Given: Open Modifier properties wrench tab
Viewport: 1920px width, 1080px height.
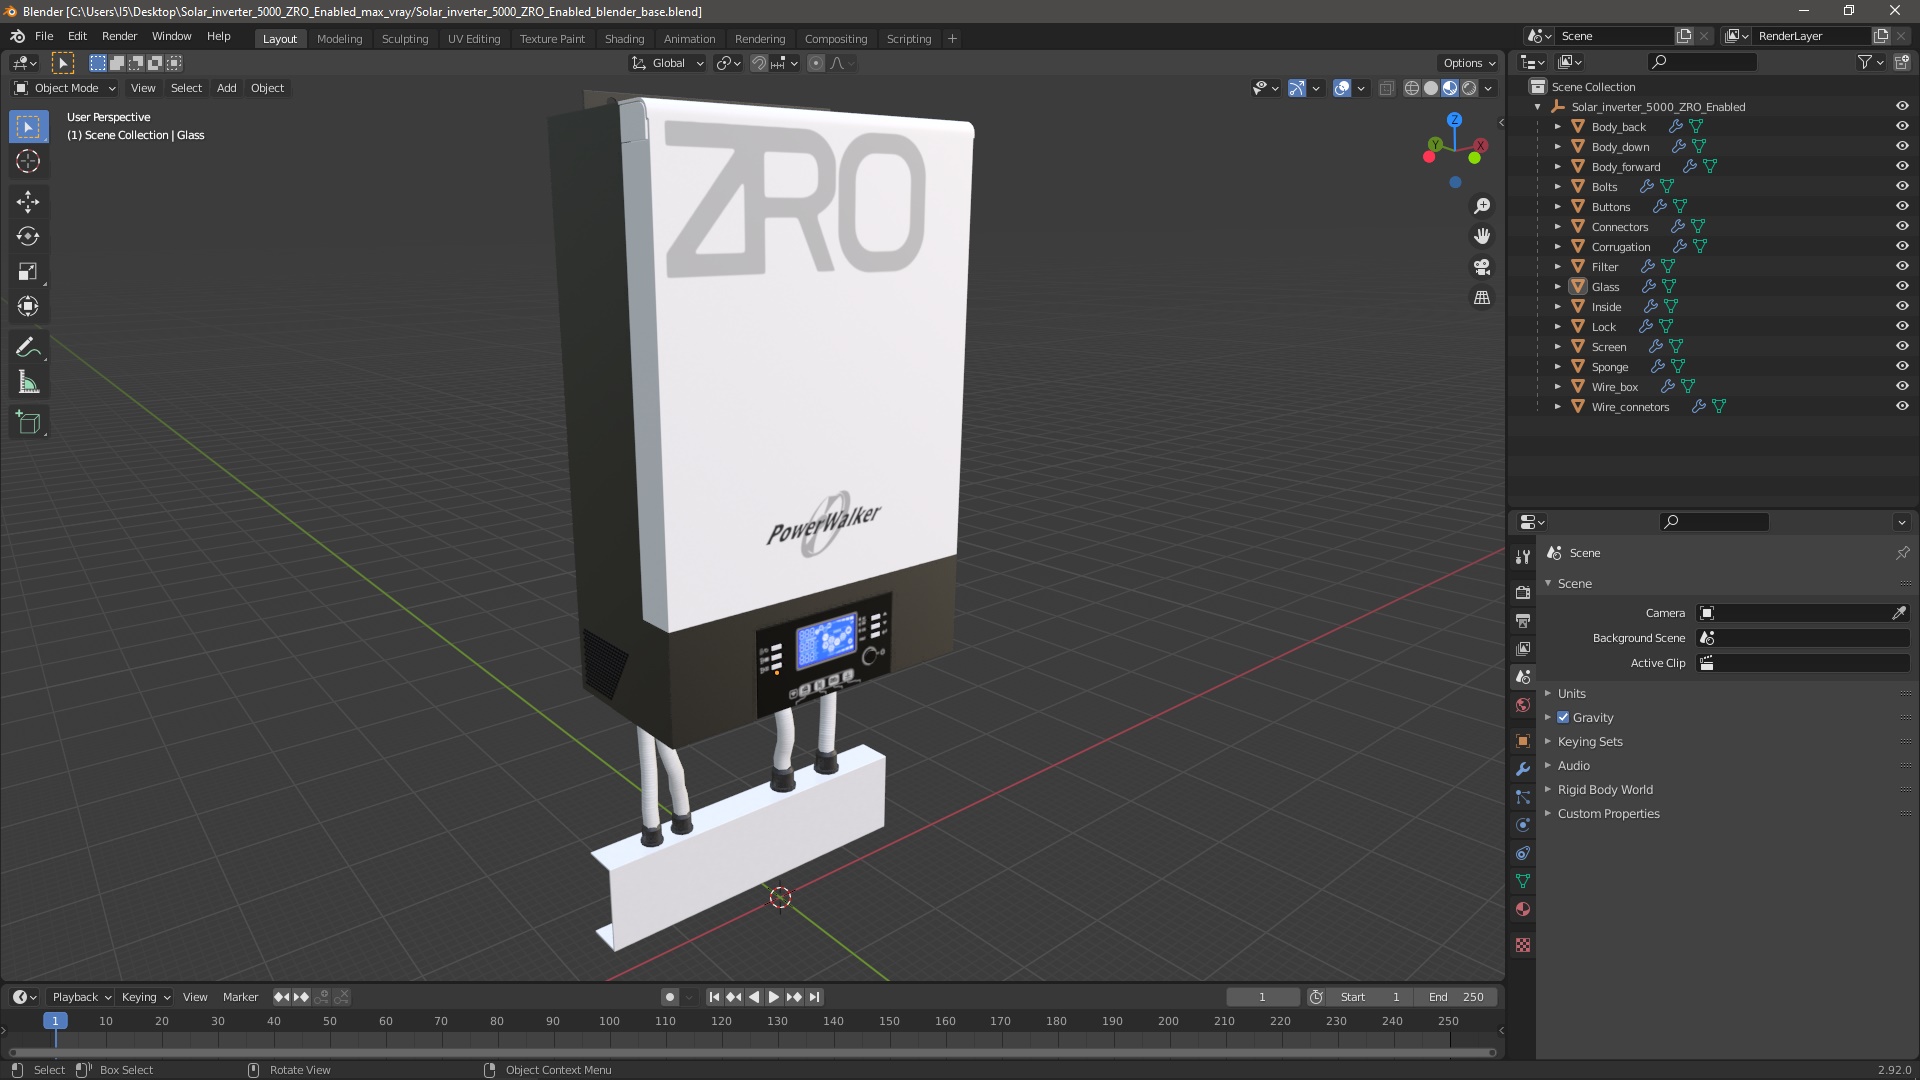Looking at the screenshot, I should [x=1523, y=769].
